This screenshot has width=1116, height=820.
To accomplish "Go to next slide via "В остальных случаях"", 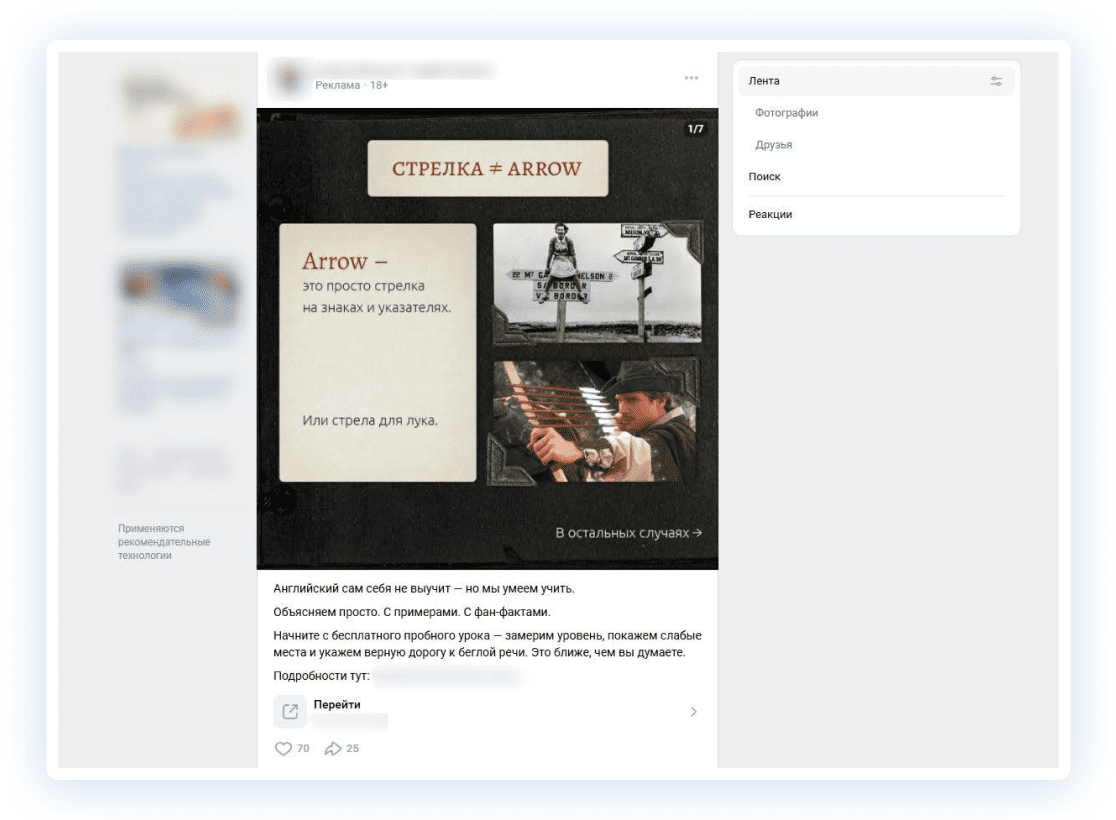I will [629, 533].
